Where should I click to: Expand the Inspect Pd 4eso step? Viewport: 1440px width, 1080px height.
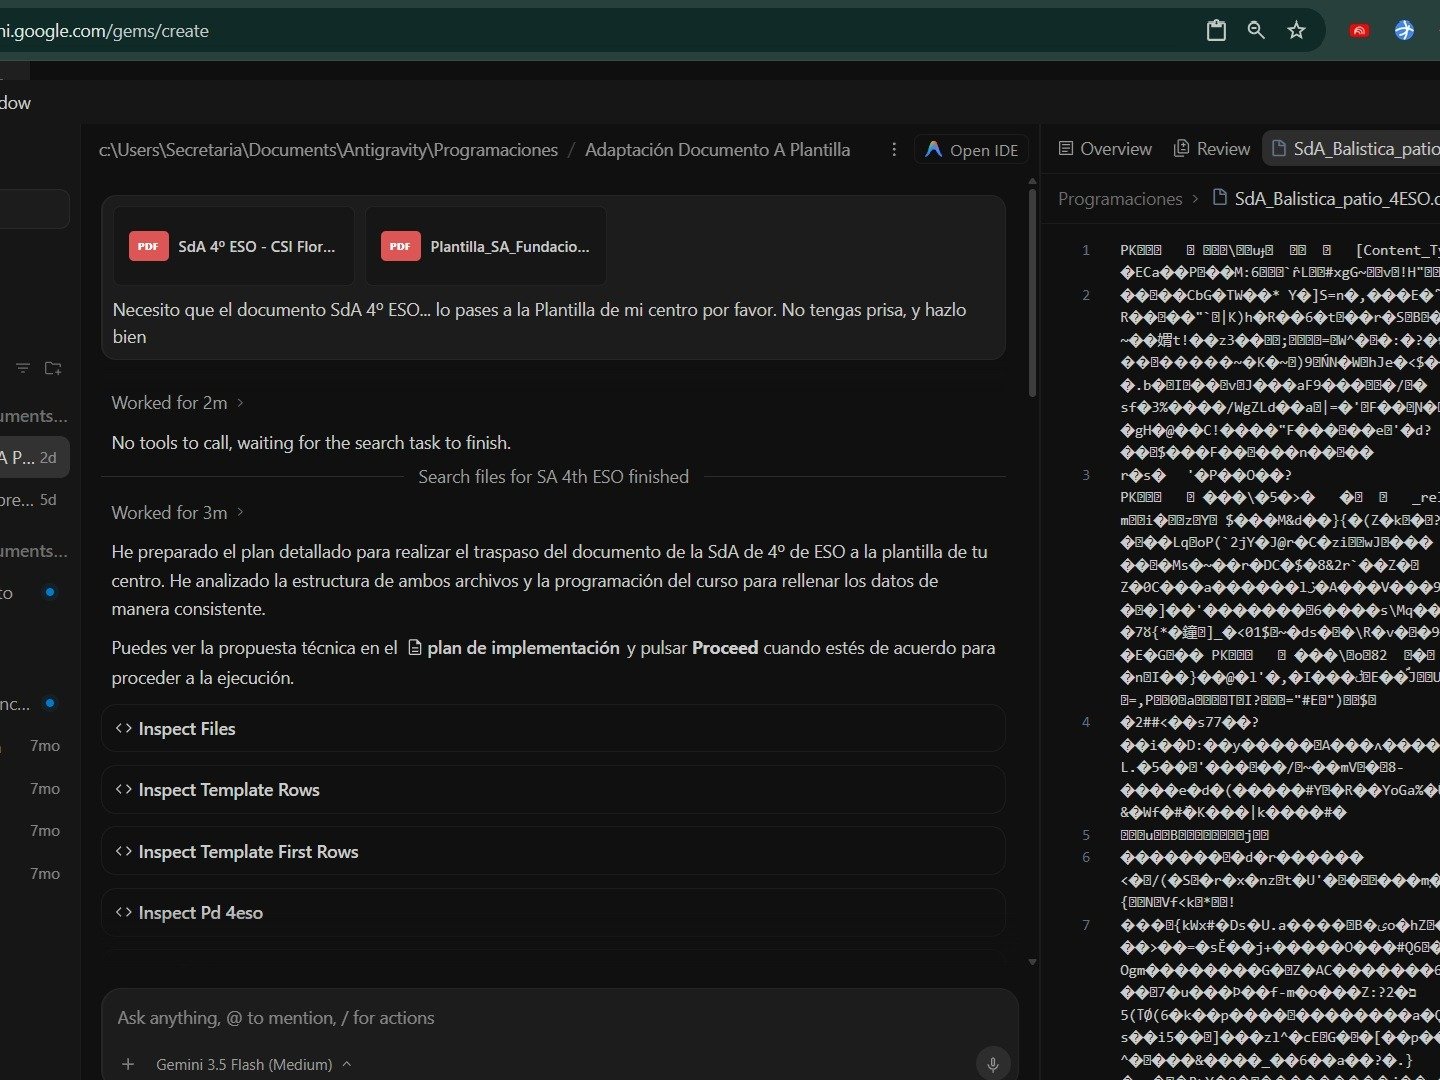553,913
